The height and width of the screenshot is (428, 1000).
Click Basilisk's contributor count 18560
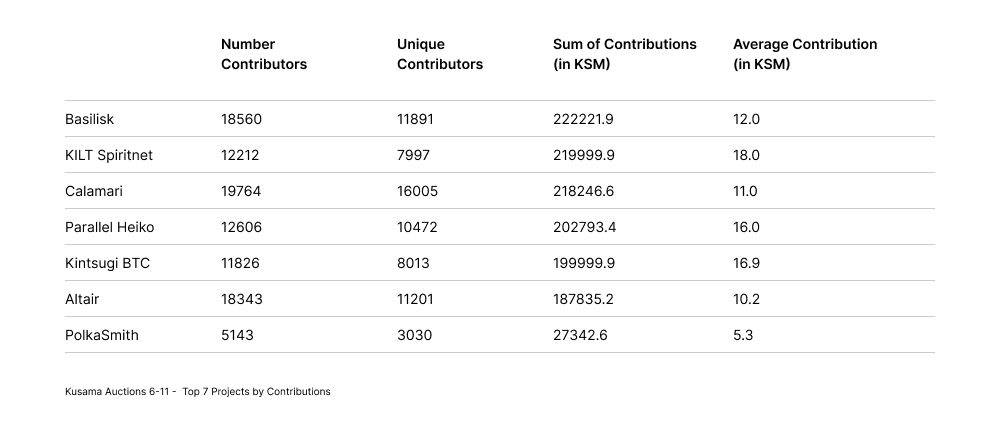241,119
